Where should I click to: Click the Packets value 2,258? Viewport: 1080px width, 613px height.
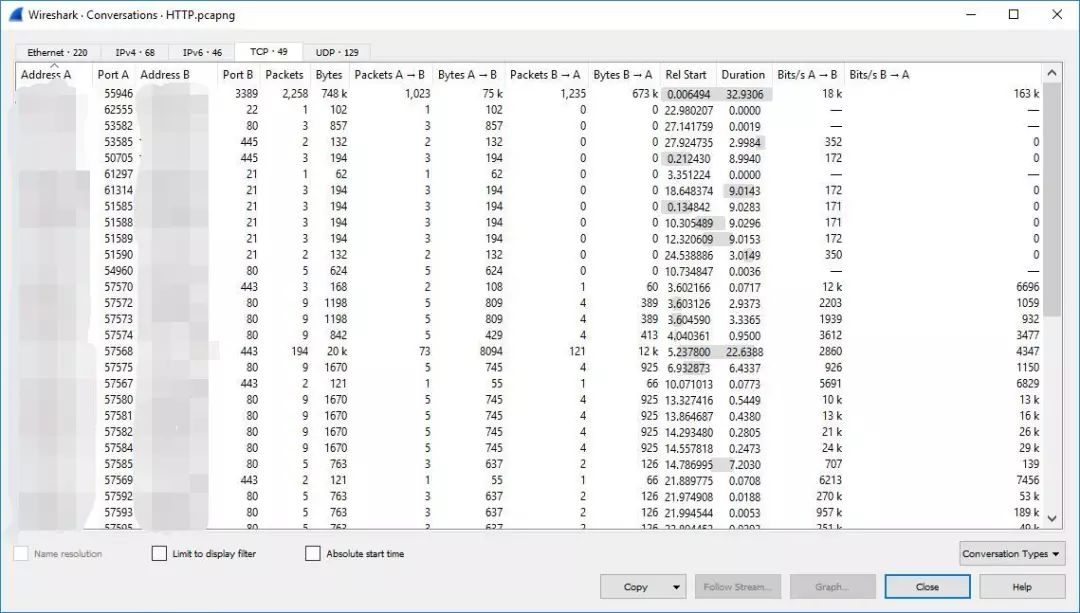coord(295,94)
